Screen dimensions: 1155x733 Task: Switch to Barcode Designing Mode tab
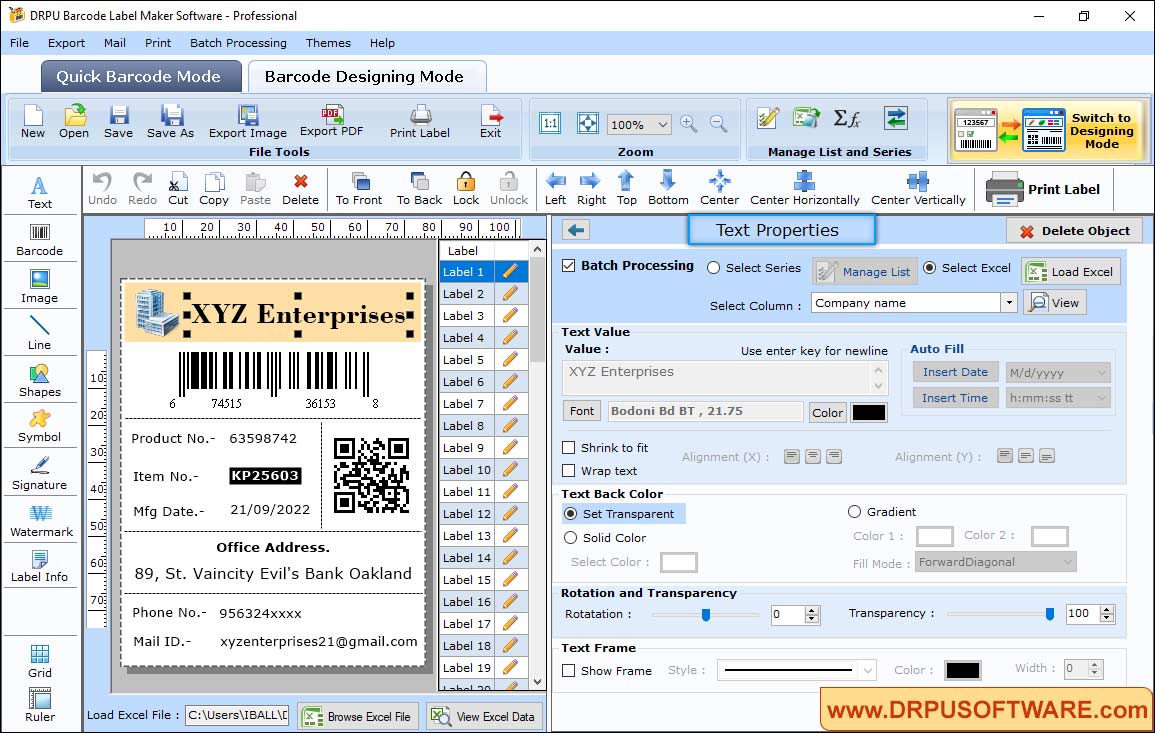coord(366,77)
